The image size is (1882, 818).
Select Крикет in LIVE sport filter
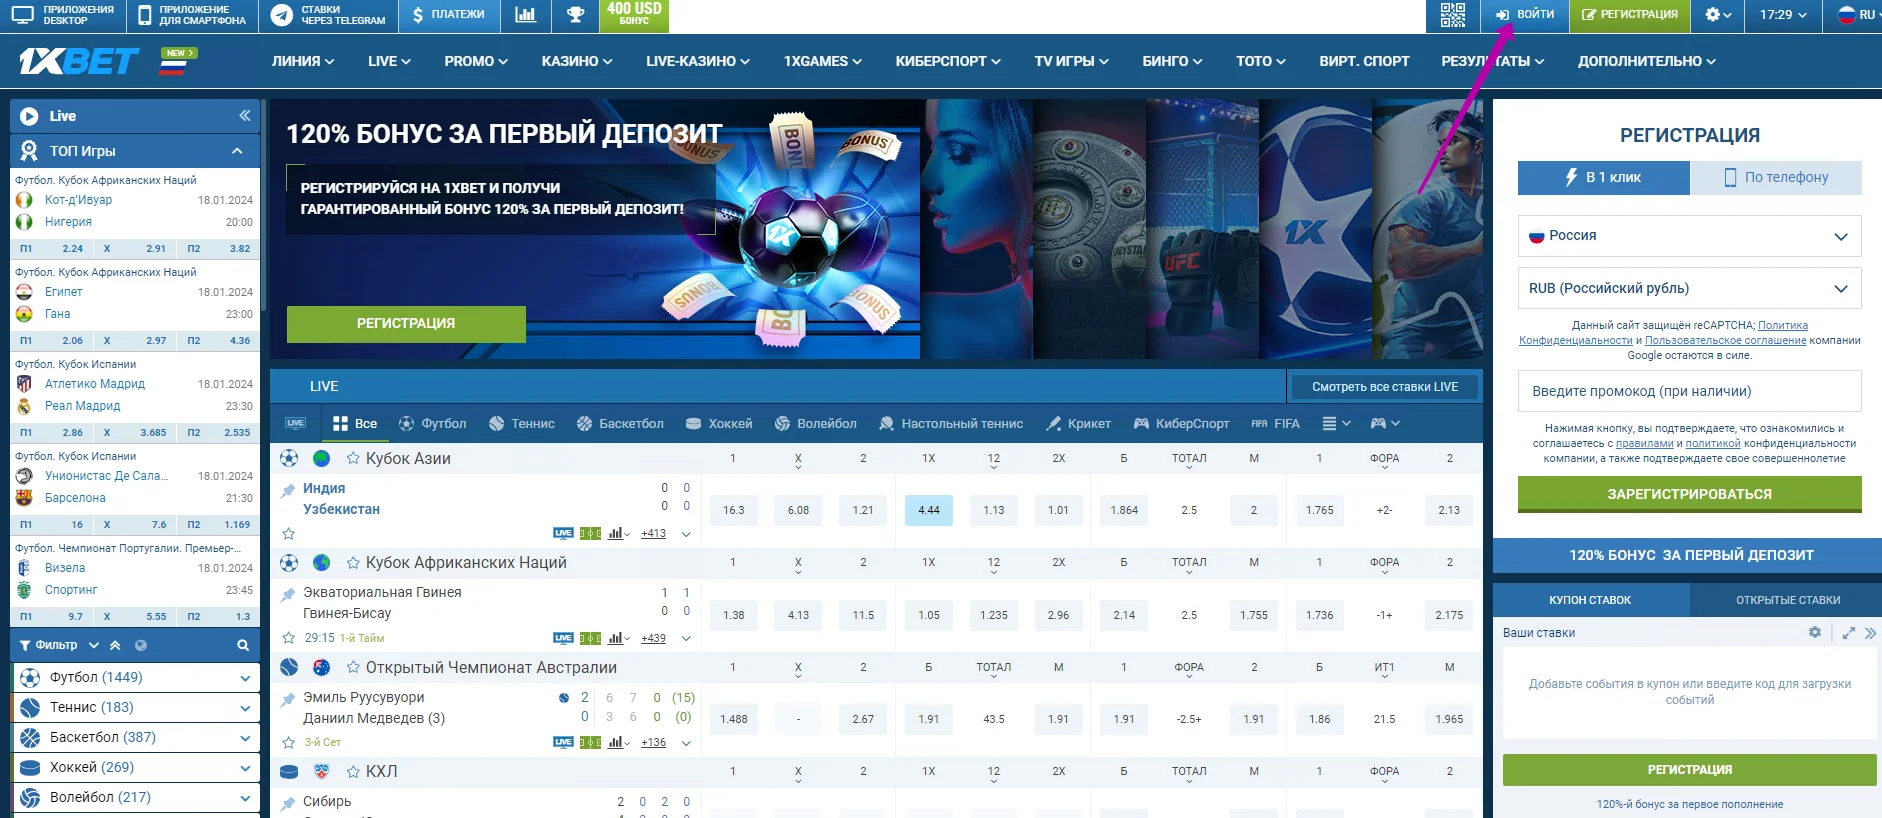tap(1078, 424)
